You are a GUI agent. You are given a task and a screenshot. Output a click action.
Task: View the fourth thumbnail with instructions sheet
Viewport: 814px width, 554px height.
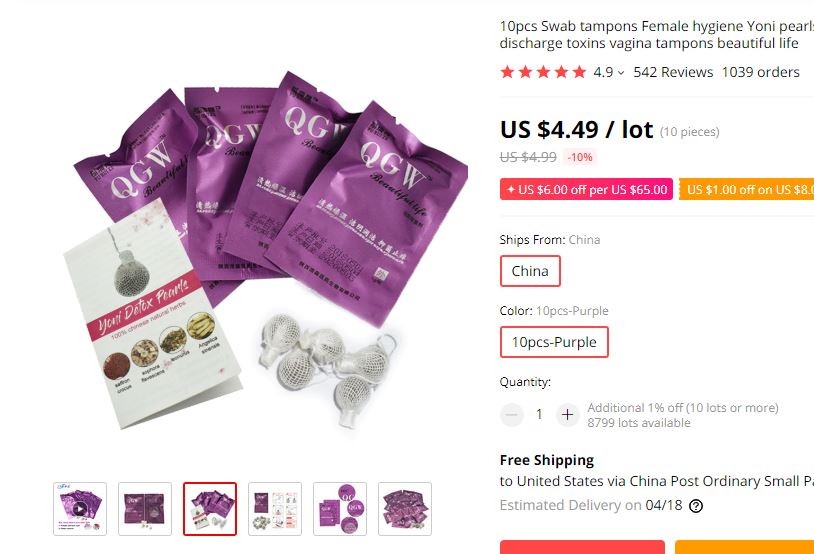pyautogui.click(x=275, y=509)
